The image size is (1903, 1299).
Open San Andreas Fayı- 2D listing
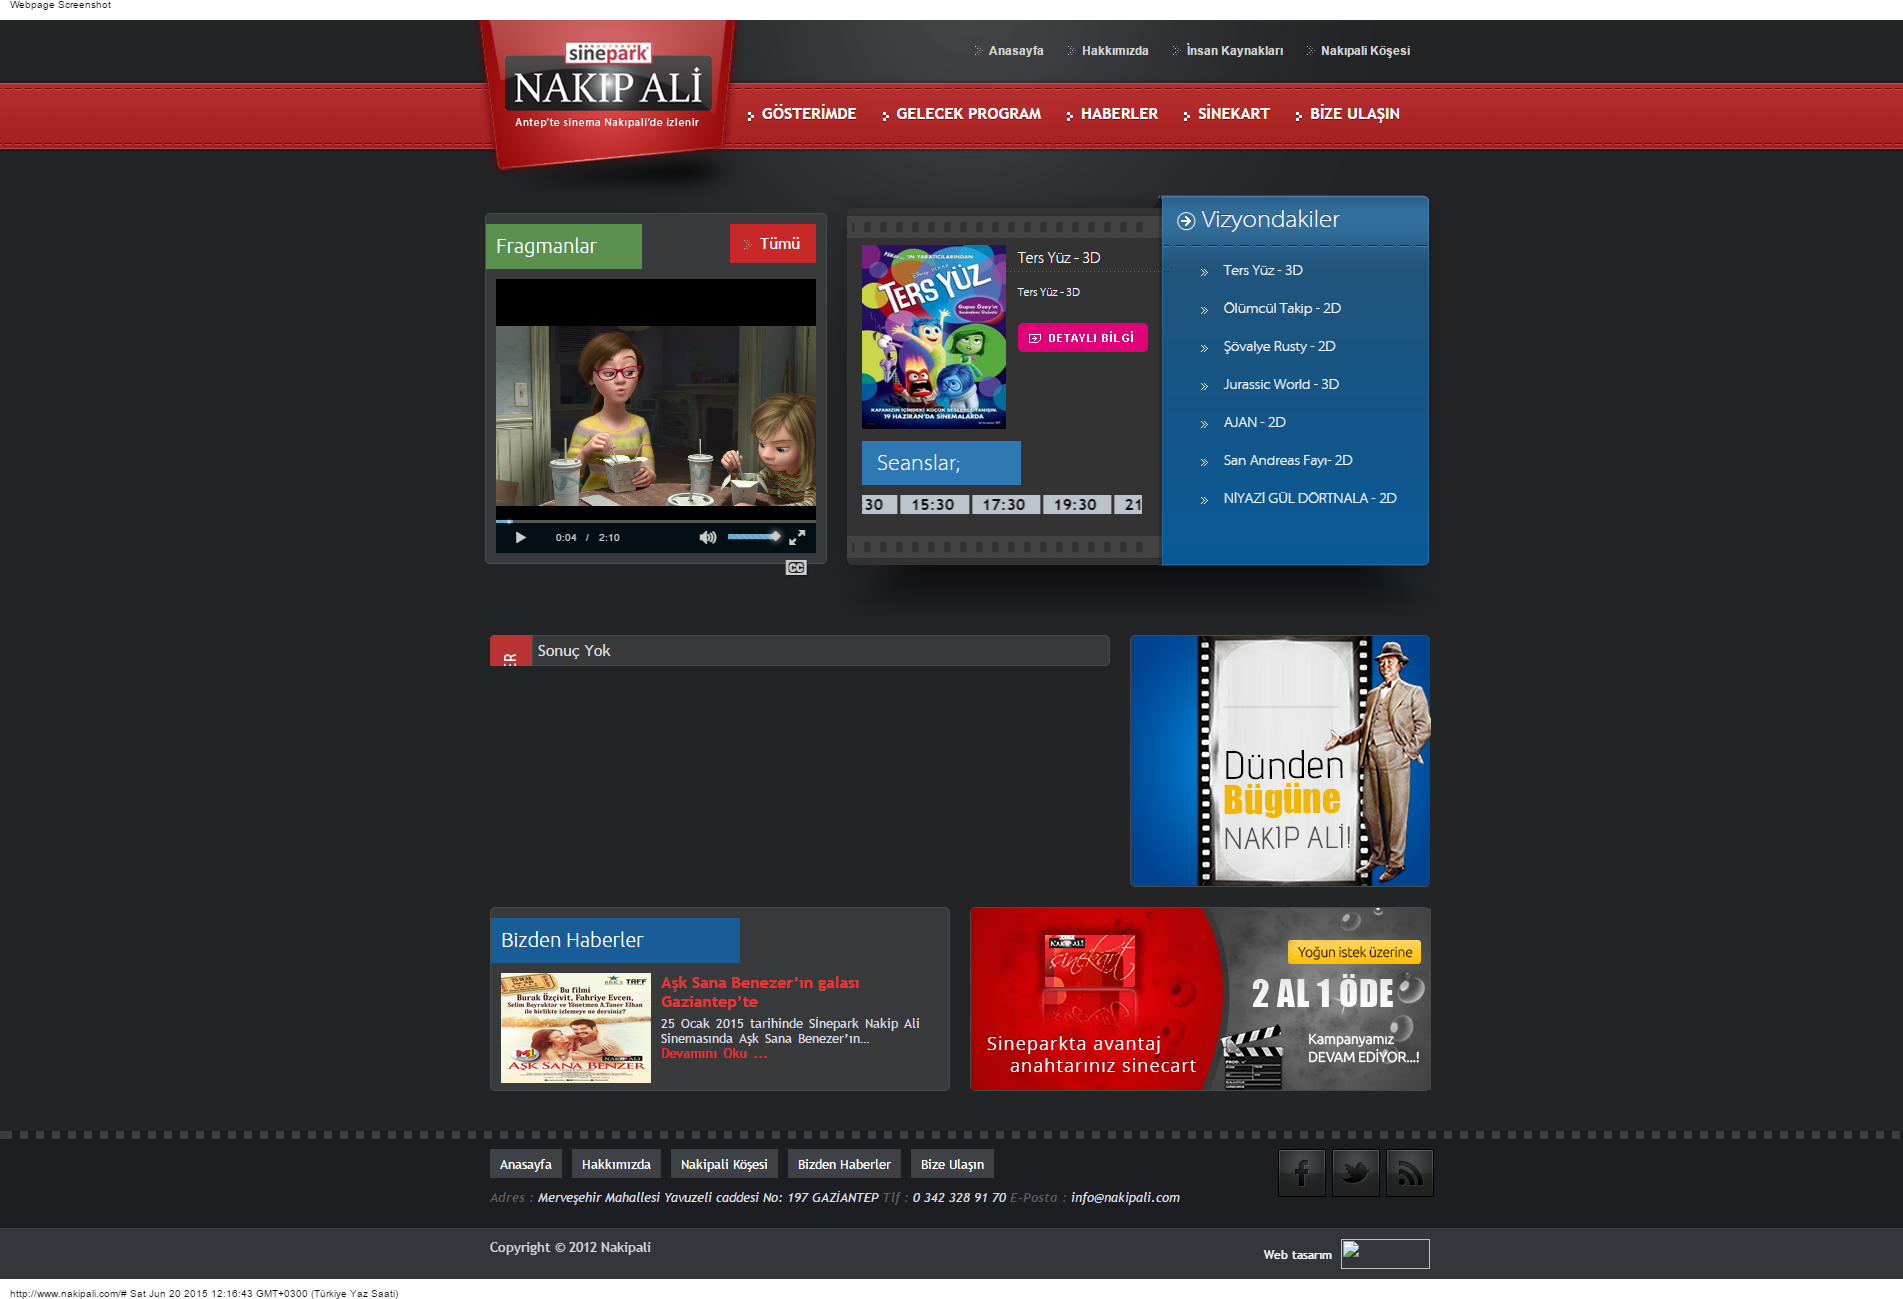(1288, 461)
